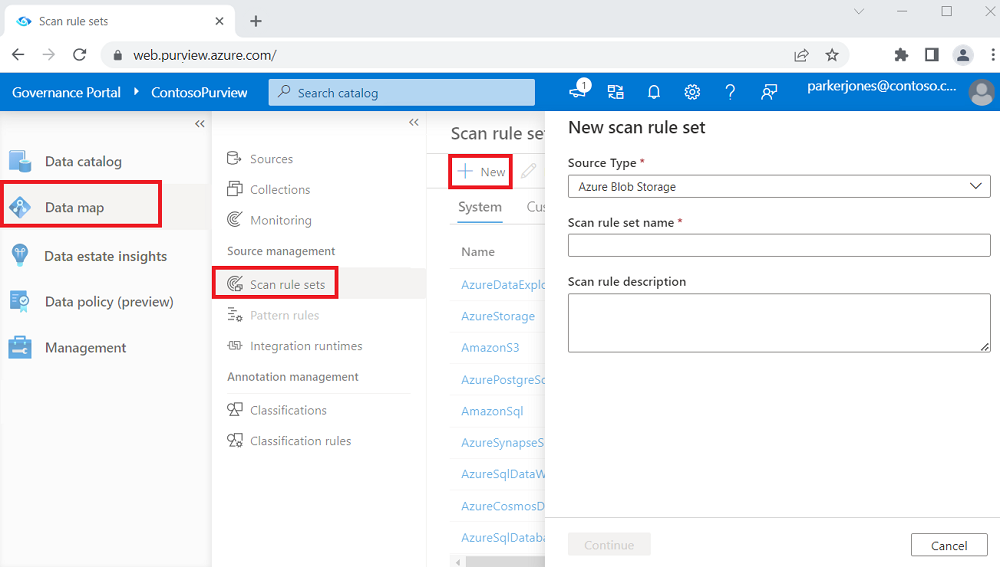Click the Search catalog box
This screenshot has height=567, width=1000.
coord(402,92)
